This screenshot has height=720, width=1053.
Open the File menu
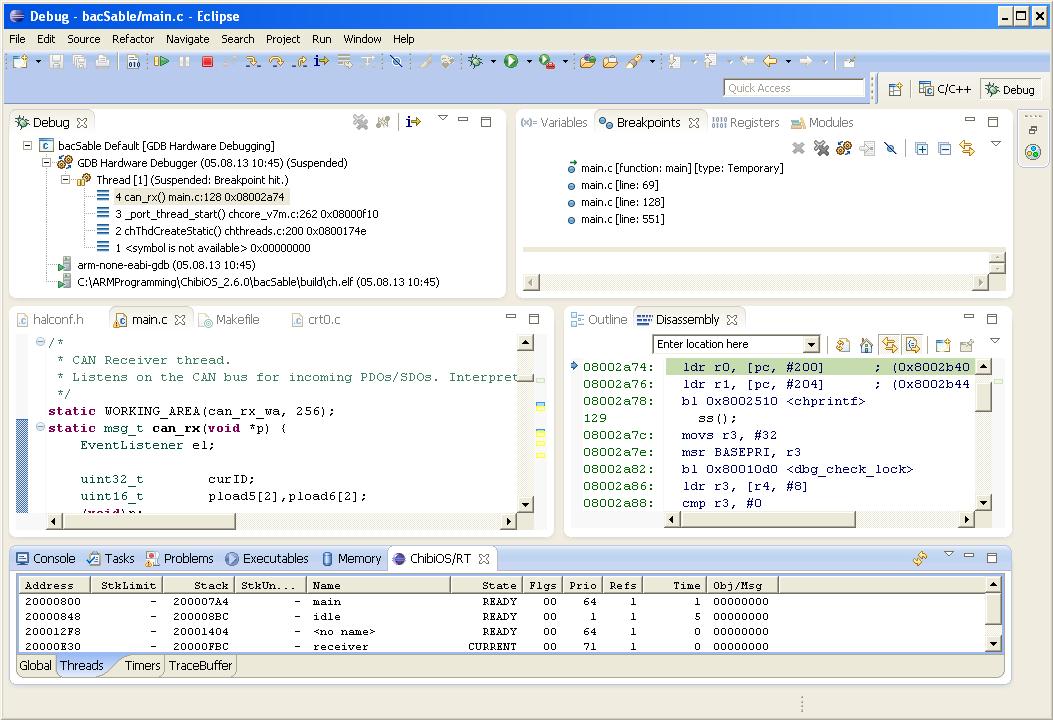tap(17, 39)
